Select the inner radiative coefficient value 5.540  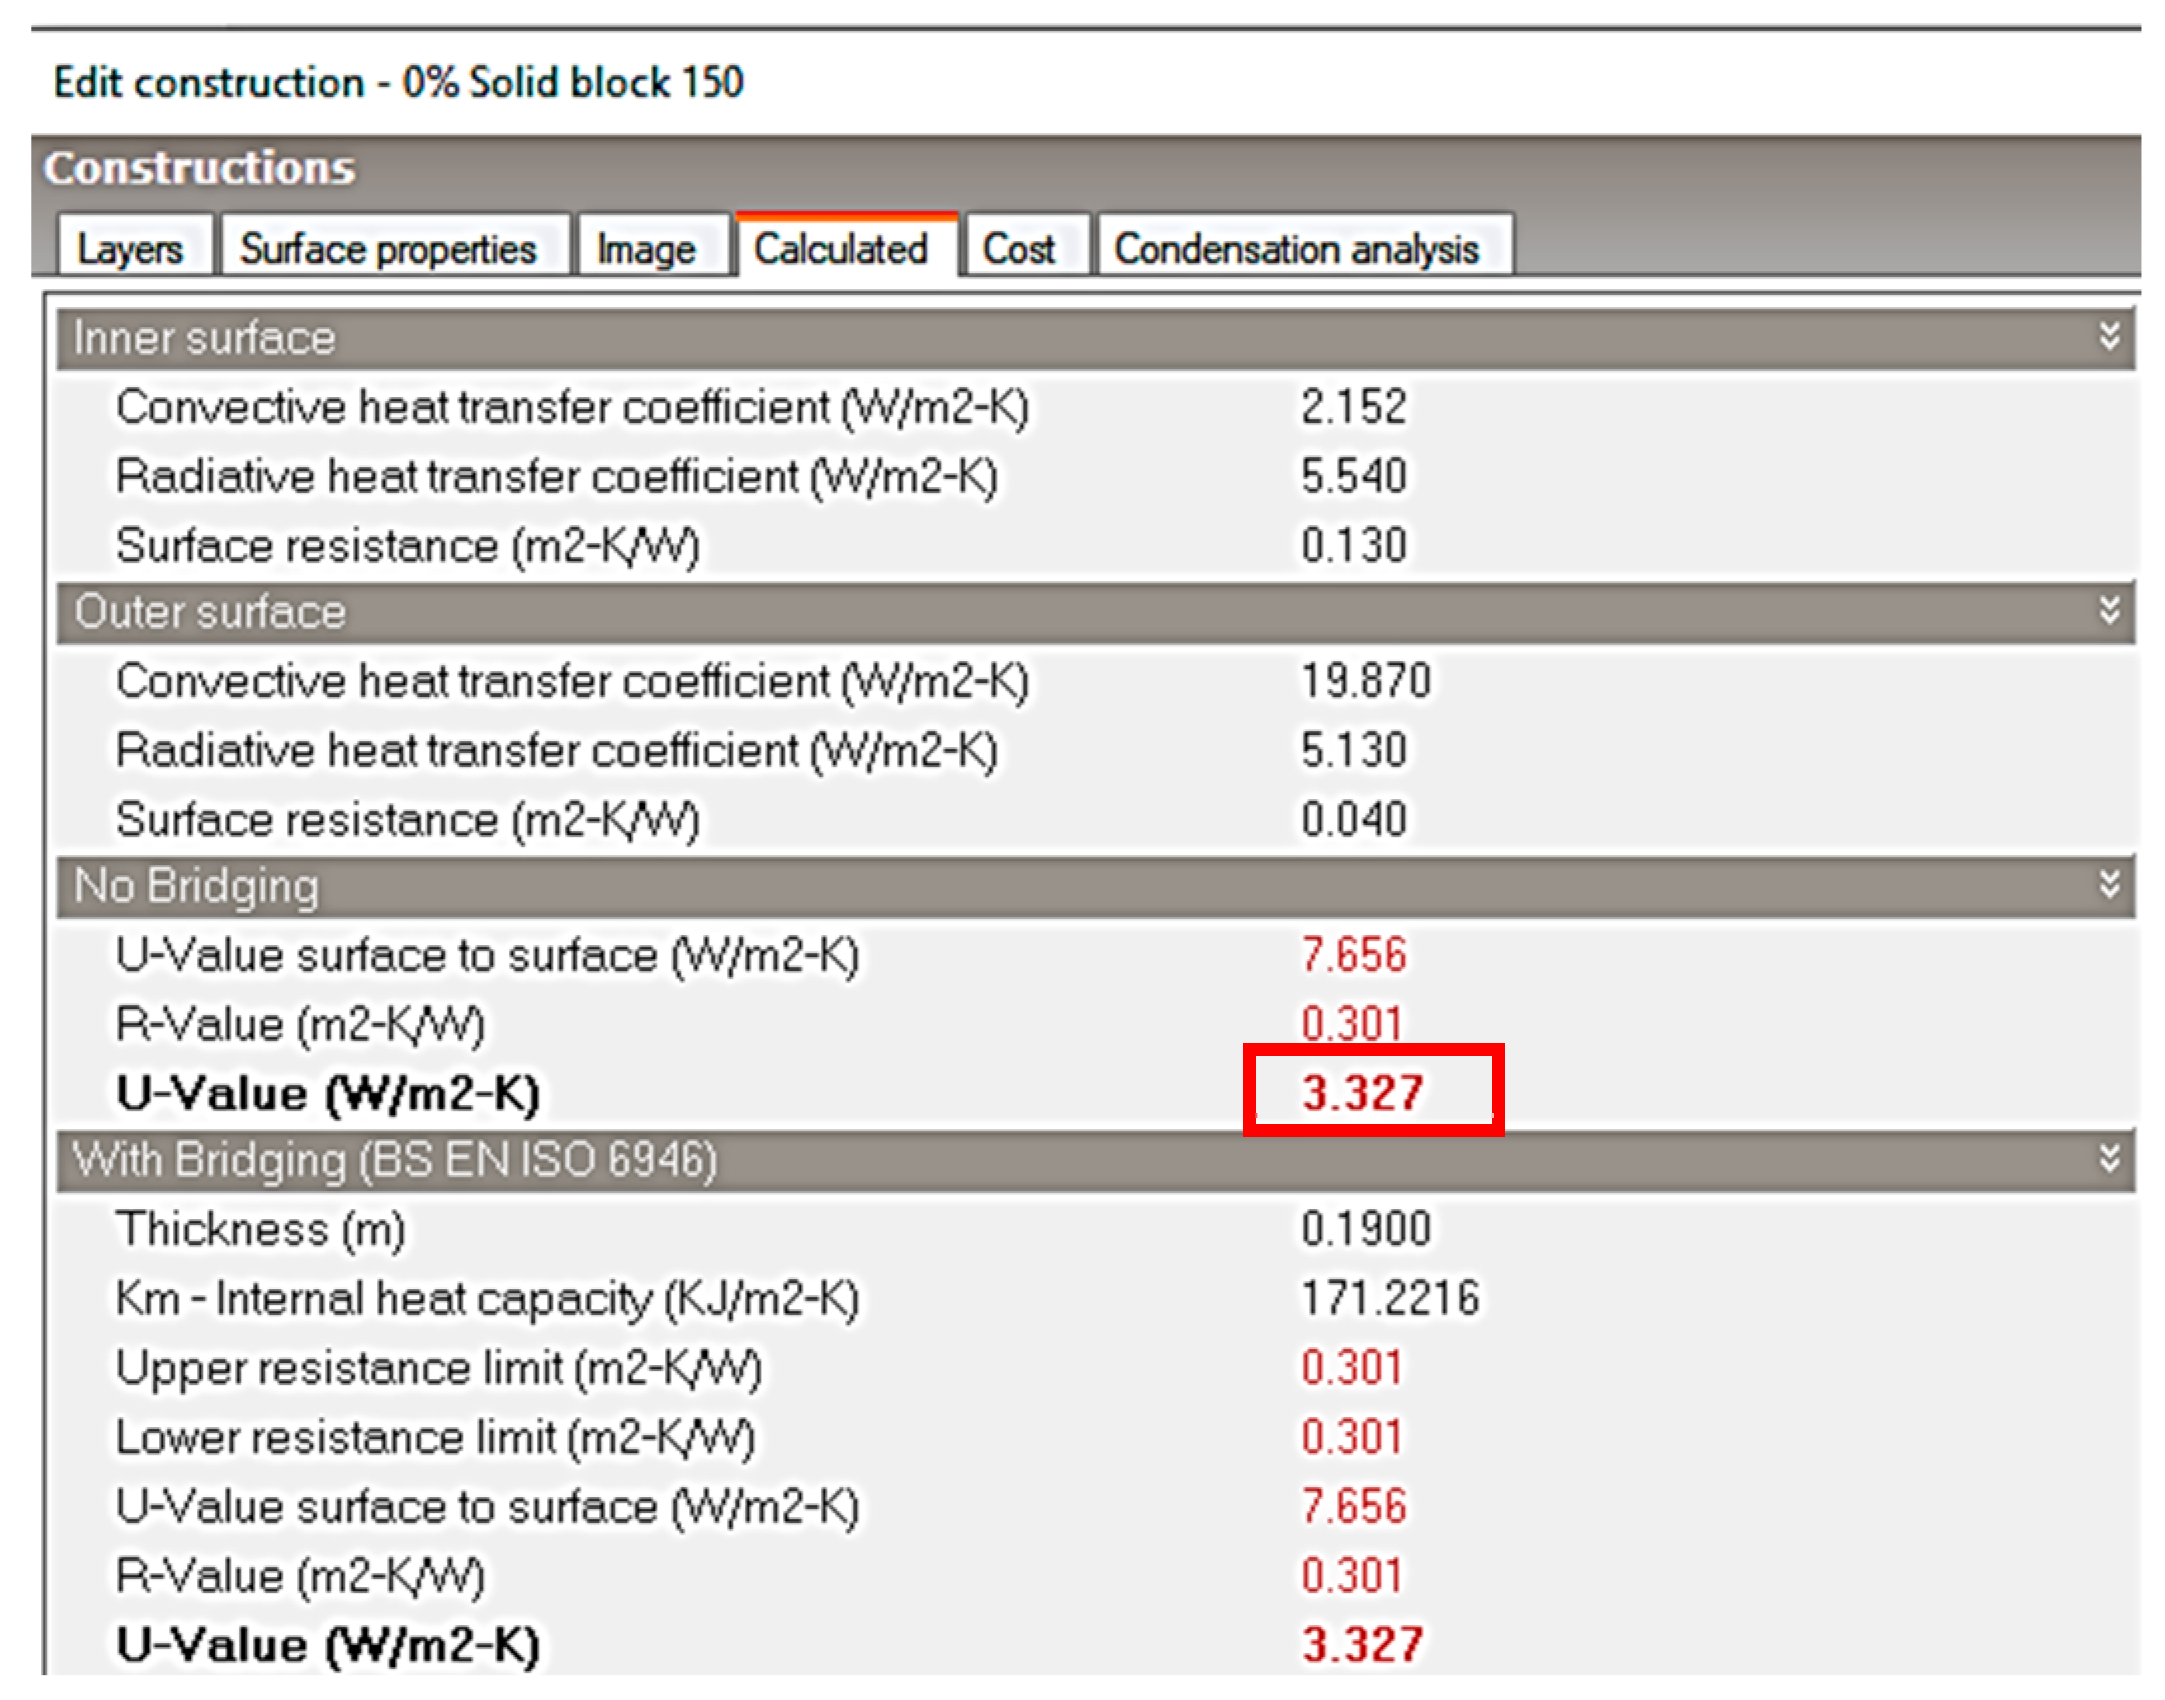pyautogui.click(x=1353, y=476)
